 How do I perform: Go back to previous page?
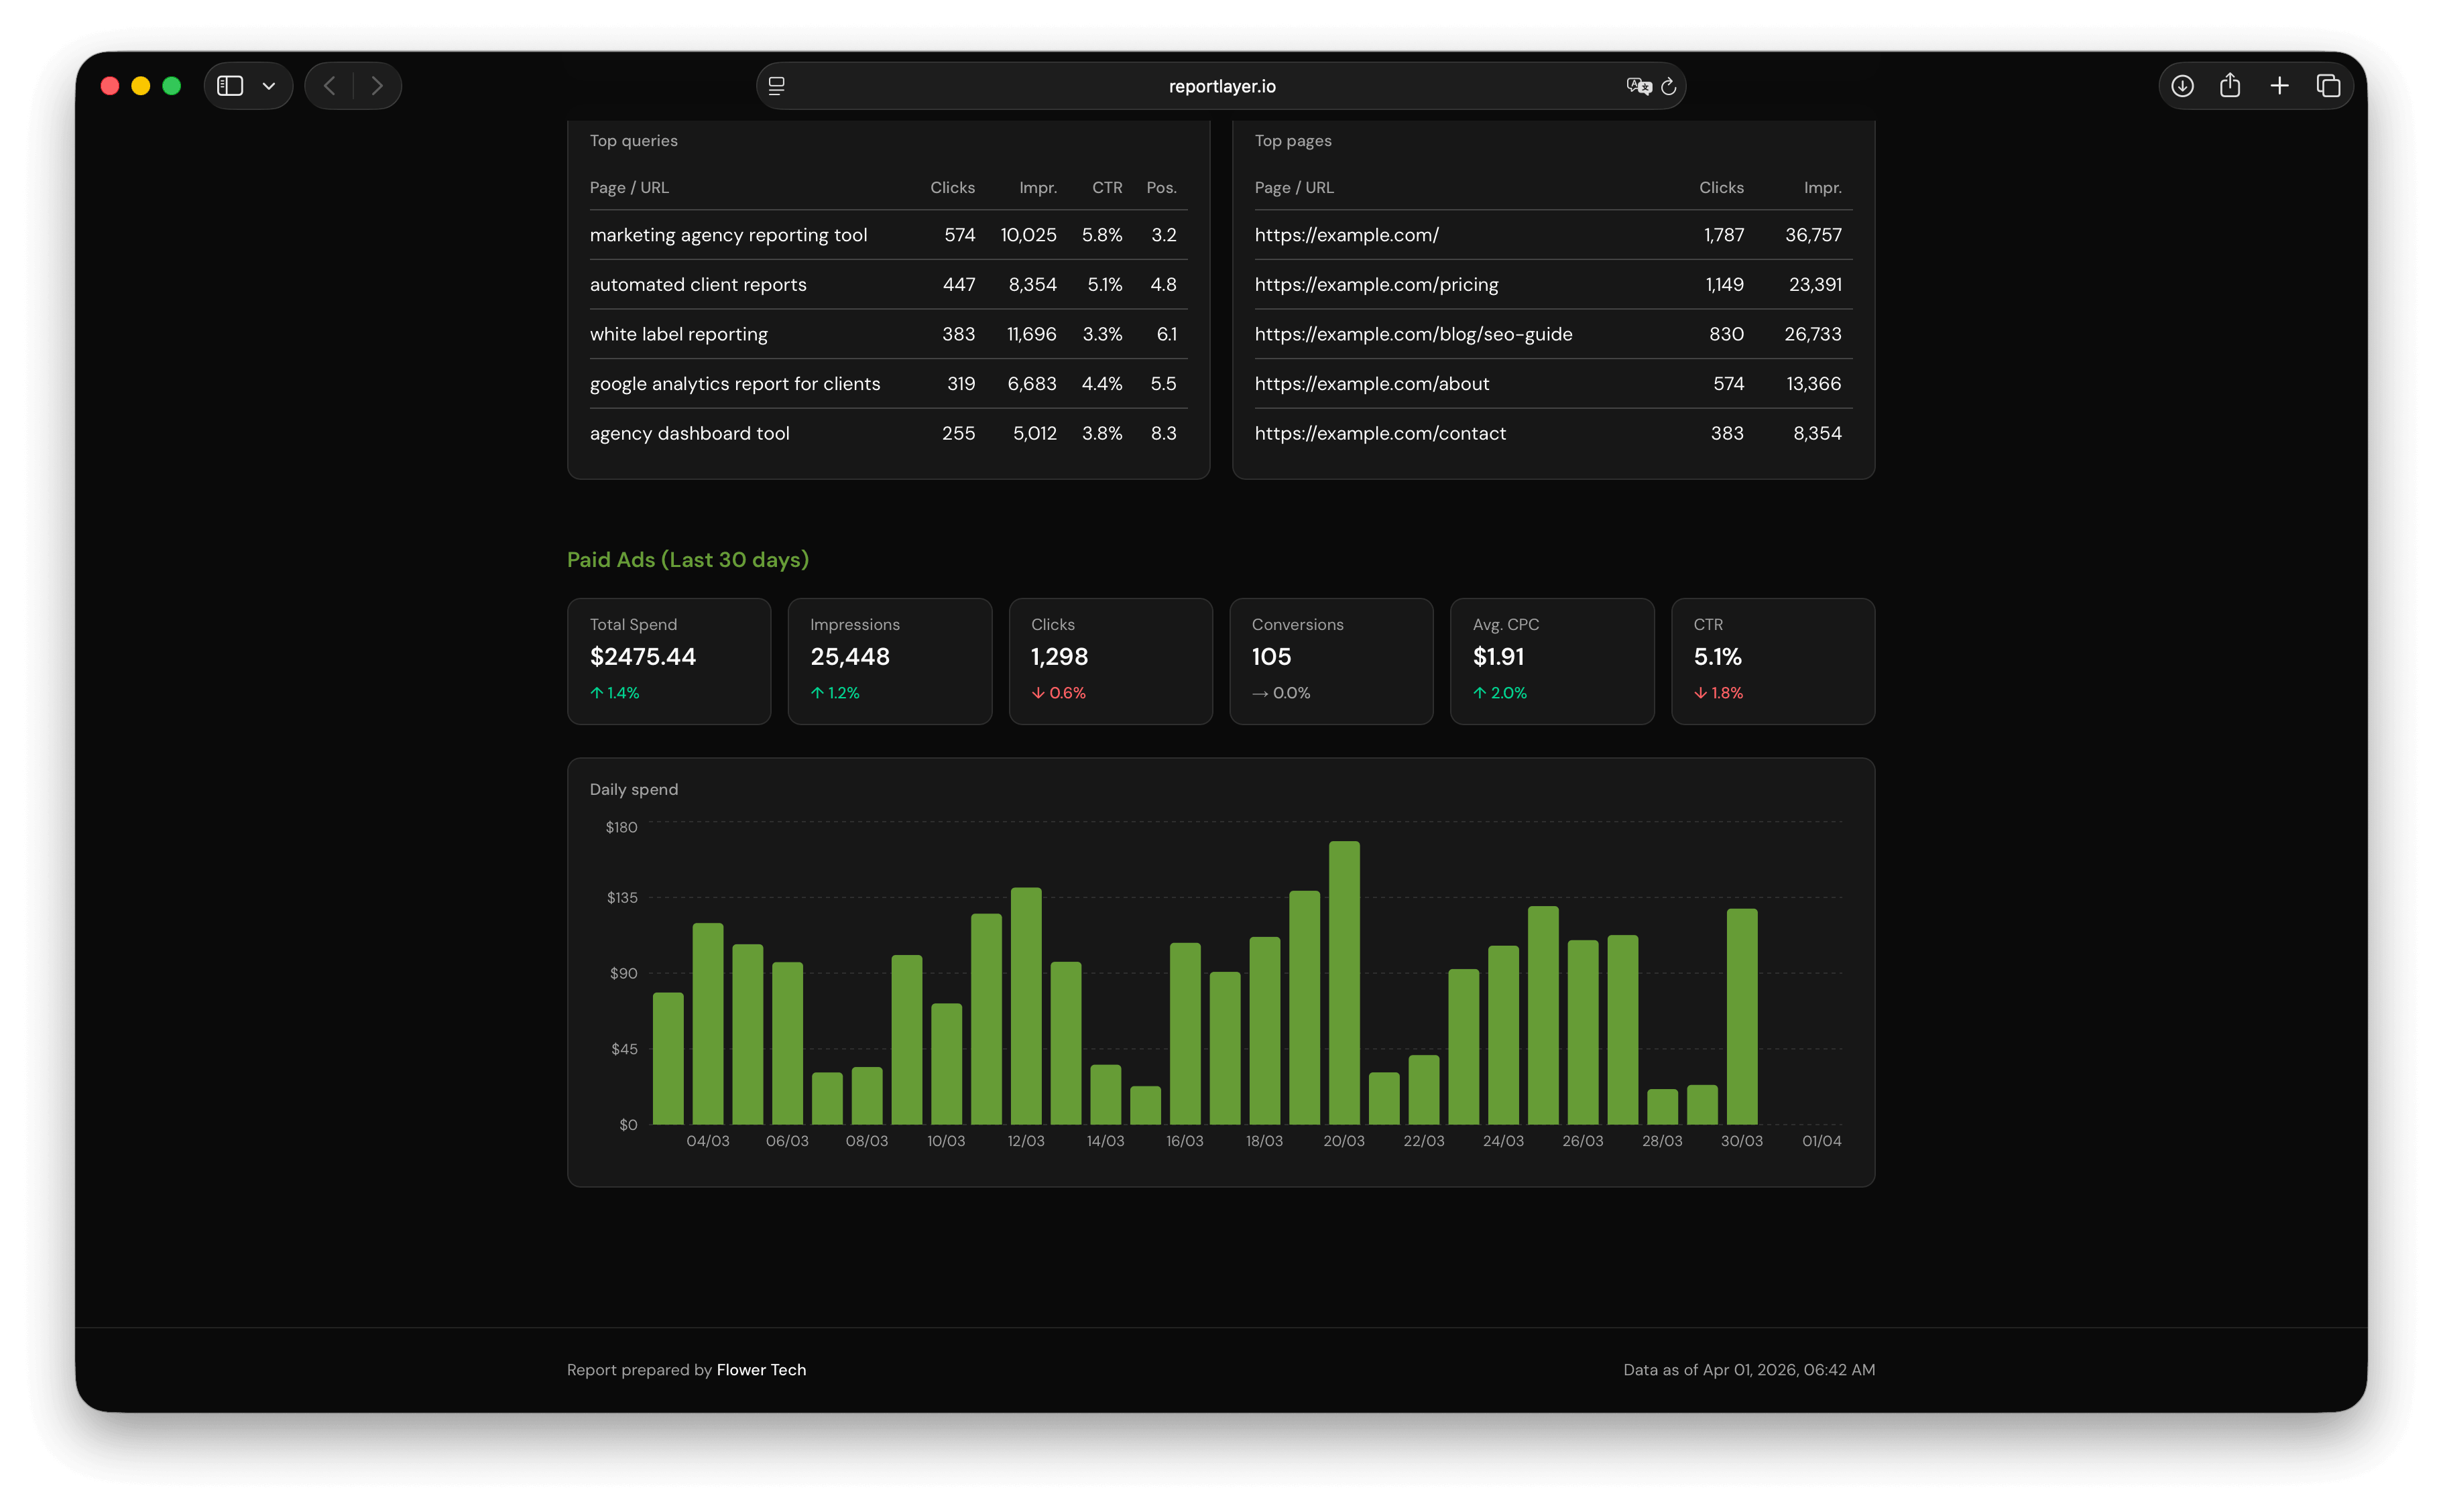(x=330, y=86)
